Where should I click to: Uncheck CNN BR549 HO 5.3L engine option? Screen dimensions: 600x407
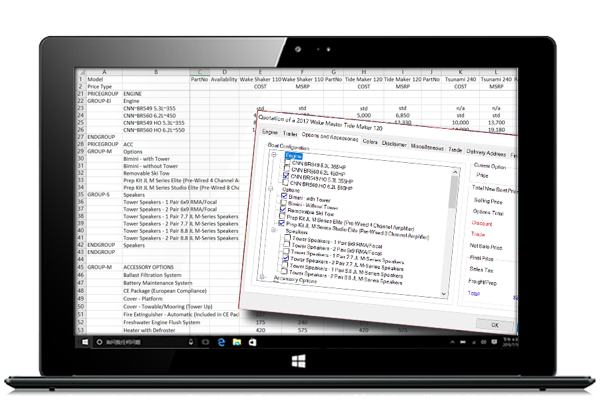(286, 176)
